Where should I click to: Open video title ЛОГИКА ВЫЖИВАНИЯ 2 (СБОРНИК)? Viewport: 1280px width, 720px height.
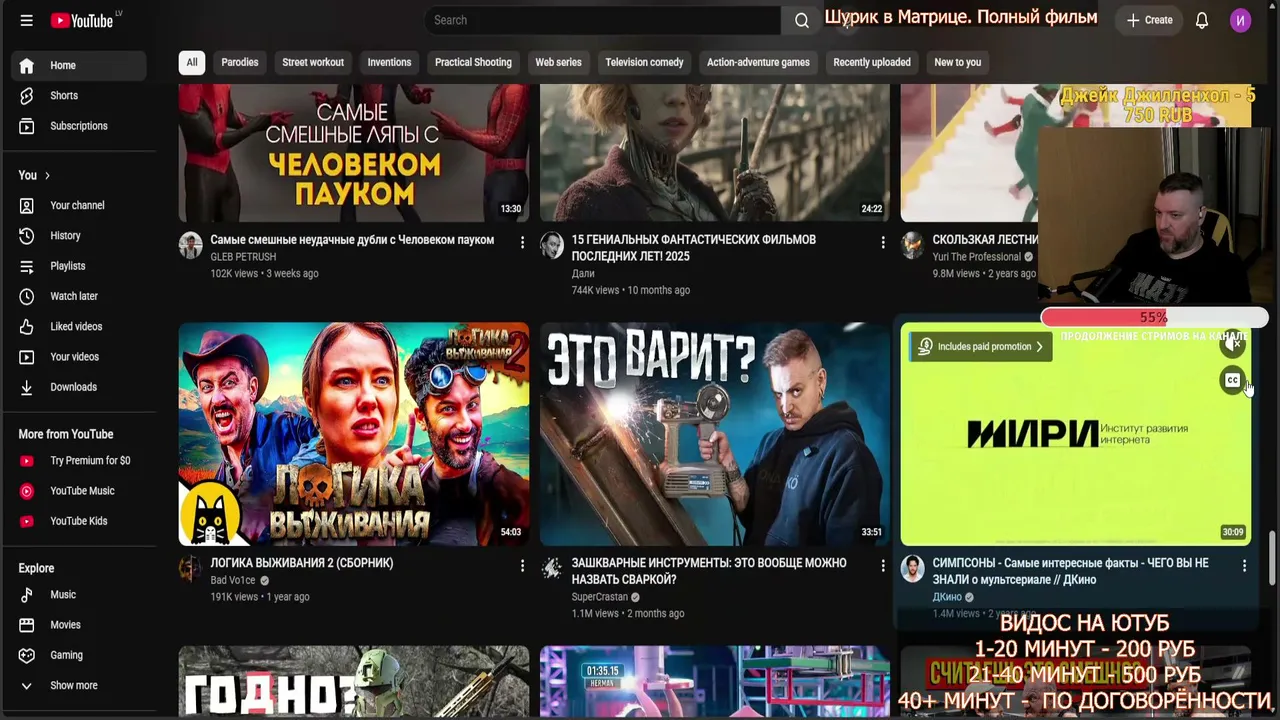(x=302, y=563)
